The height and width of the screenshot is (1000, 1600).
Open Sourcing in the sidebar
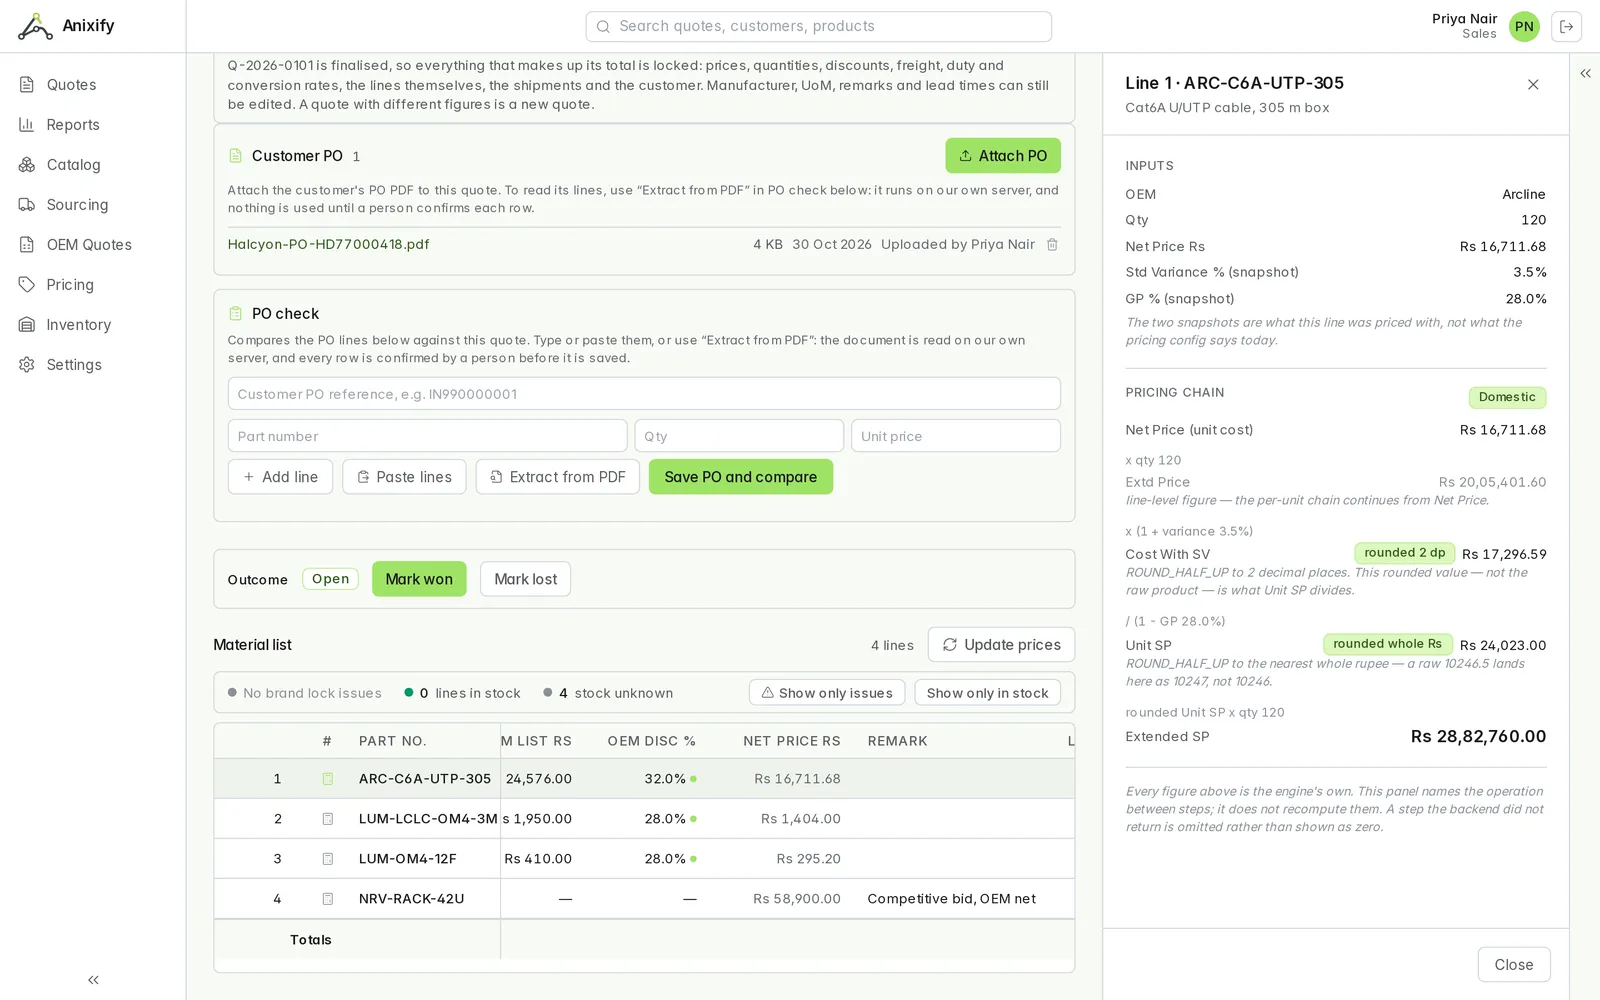pos(92,205)
